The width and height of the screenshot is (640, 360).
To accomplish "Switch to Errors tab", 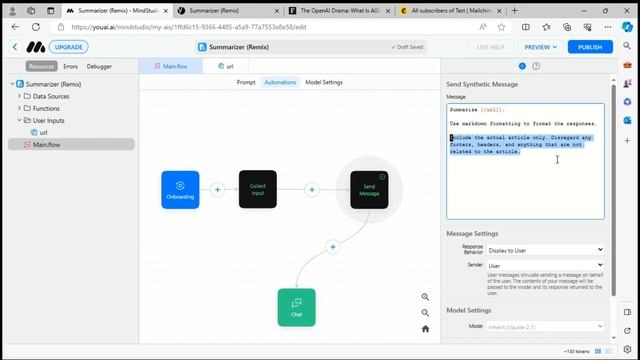I will click(70, 66).
